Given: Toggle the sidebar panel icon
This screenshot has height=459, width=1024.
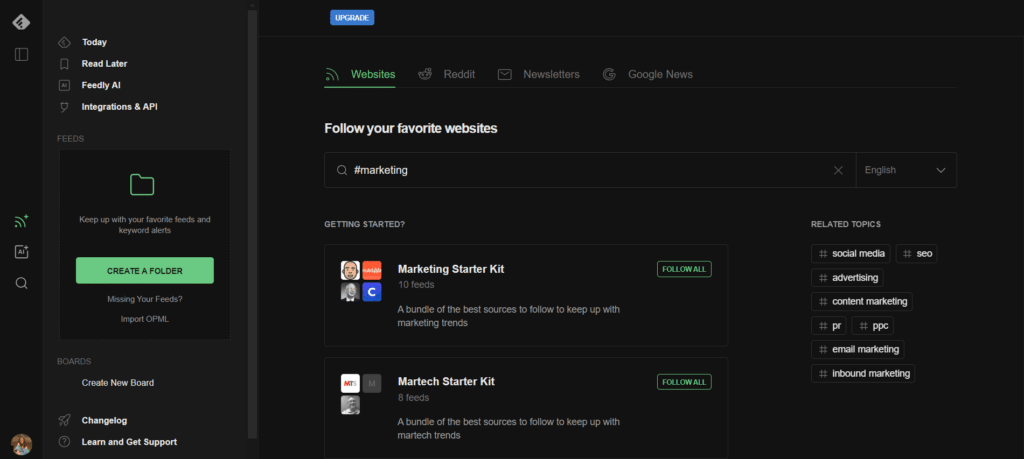Looking at the screenshot, I should pyautogui.click(x=22, y=54).
